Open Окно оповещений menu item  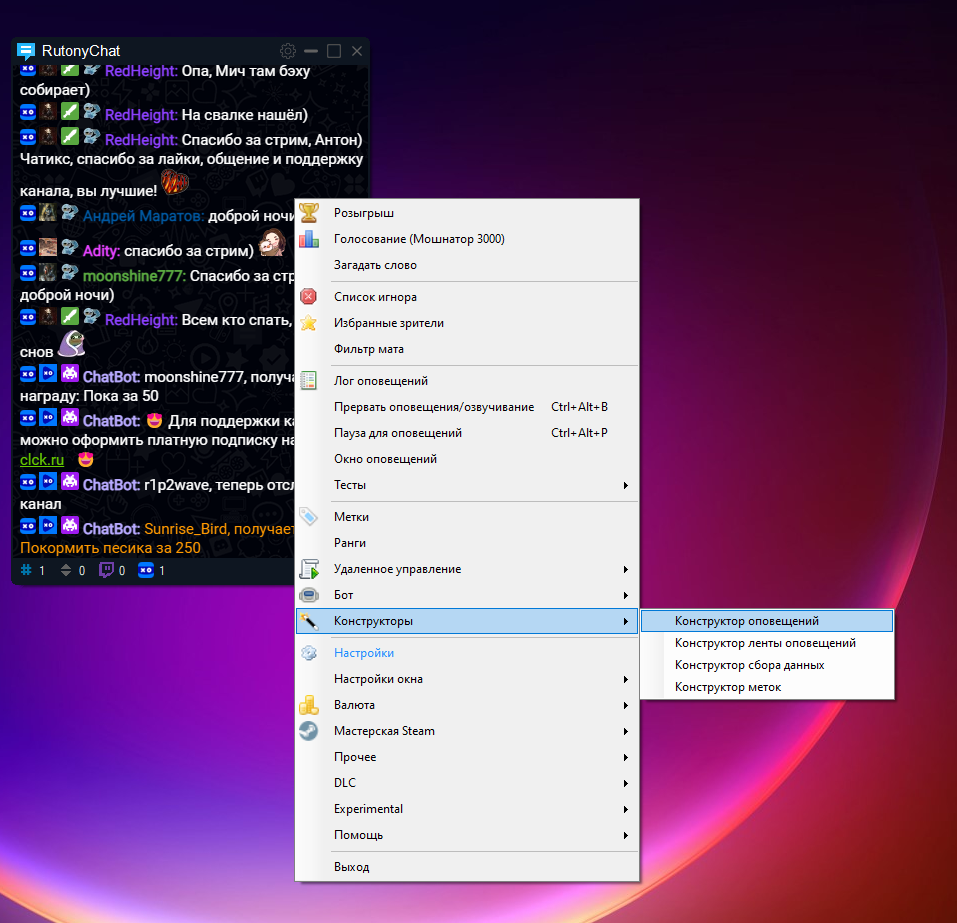click(467, 459)
